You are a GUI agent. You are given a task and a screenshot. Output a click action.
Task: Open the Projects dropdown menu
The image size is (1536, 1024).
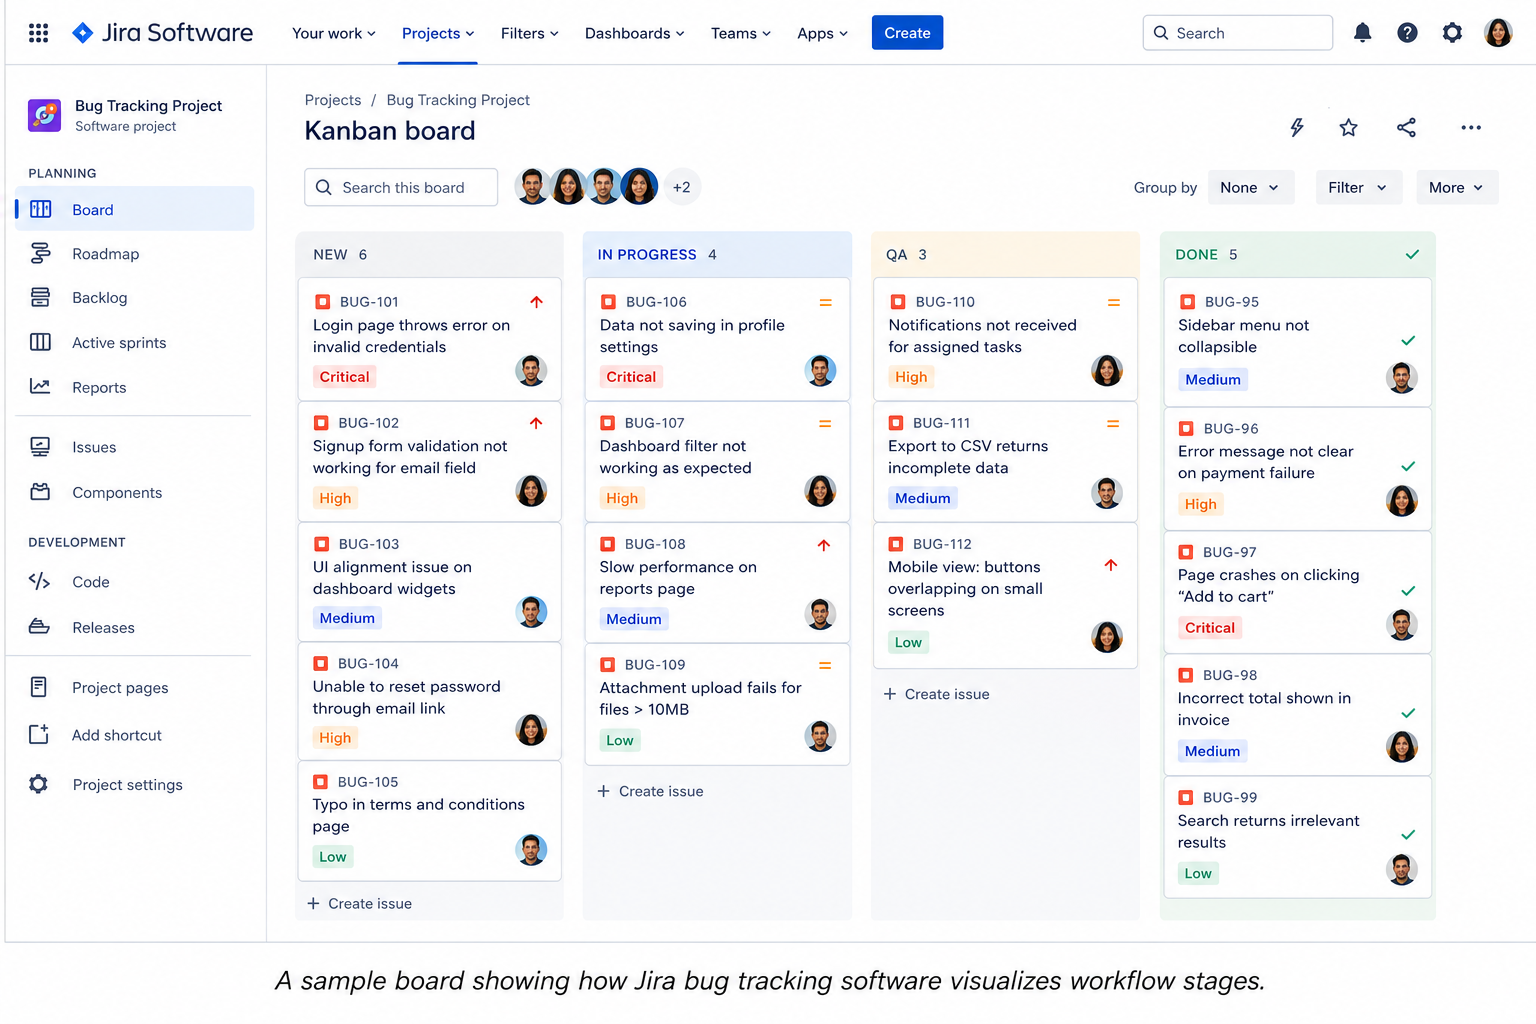[438, 33]
